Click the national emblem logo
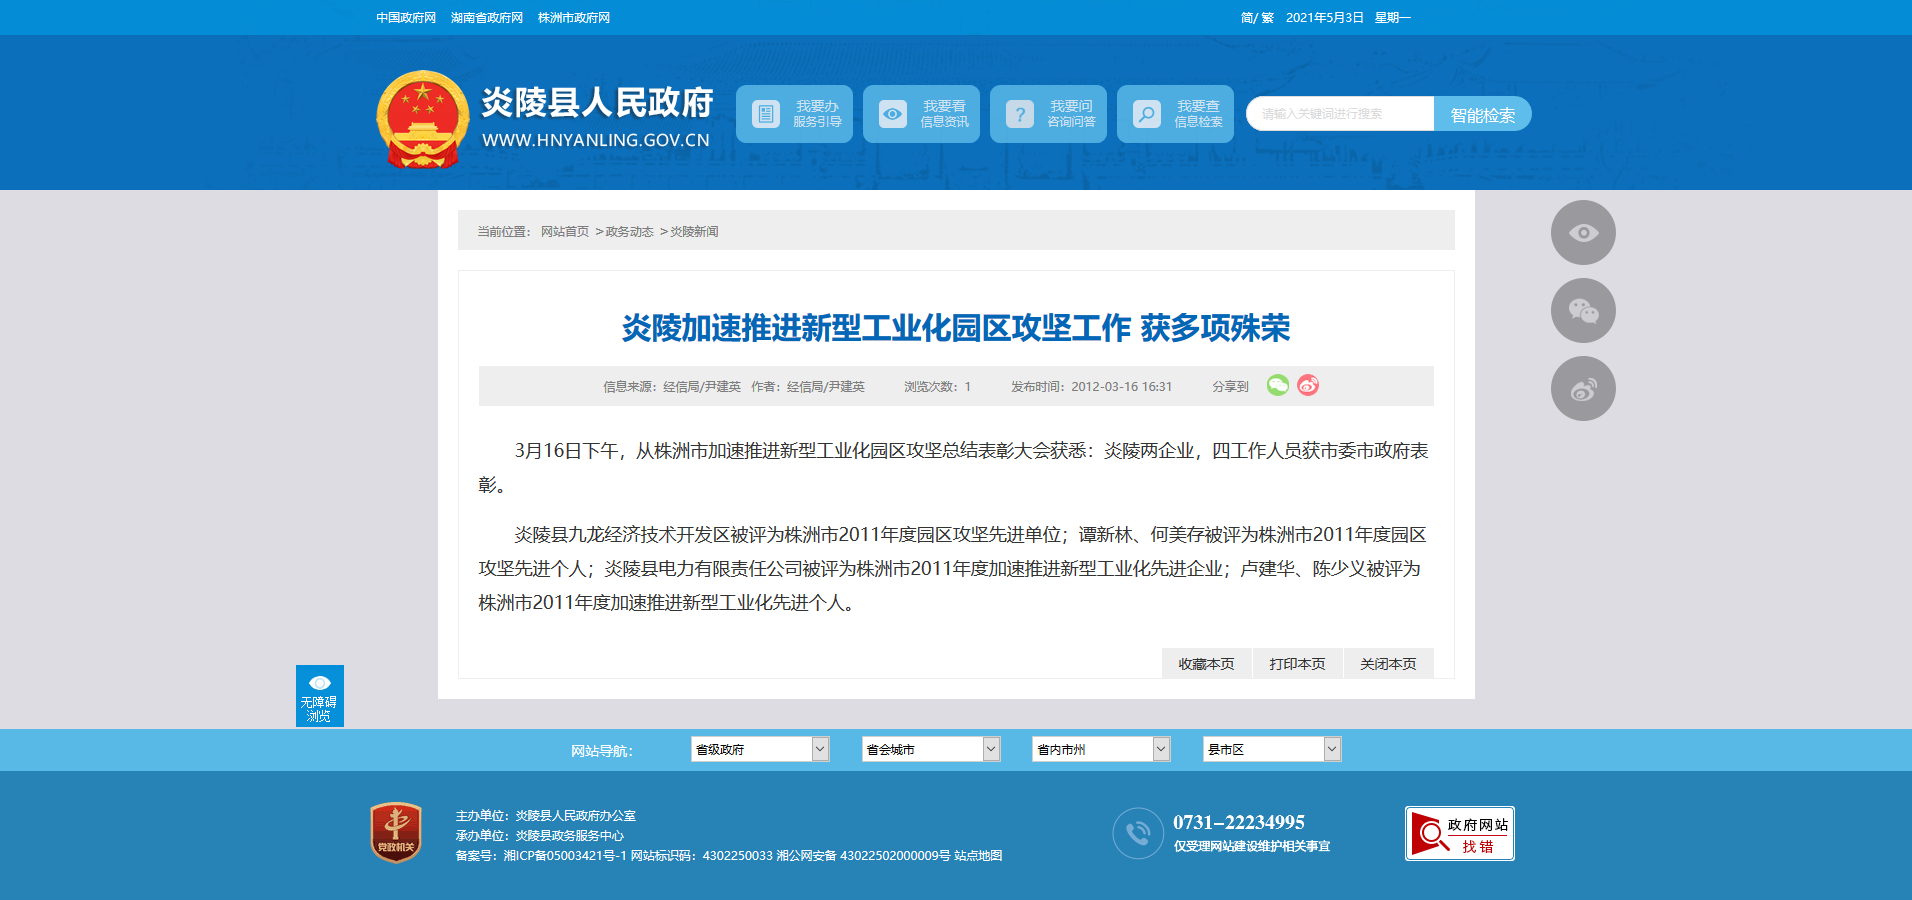1912x900 pixels. point(422,119)
